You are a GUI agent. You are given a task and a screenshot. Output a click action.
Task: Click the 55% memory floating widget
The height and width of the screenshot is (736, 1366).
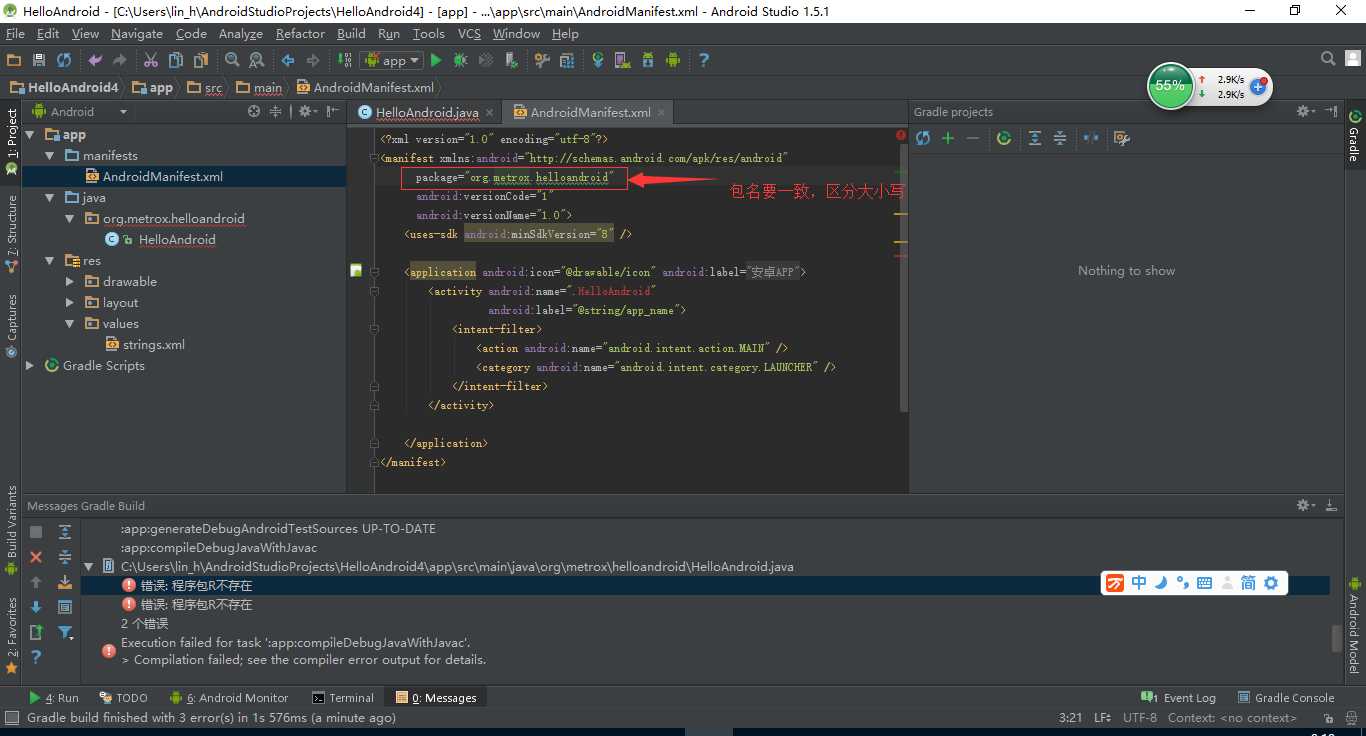(1169, 86)
